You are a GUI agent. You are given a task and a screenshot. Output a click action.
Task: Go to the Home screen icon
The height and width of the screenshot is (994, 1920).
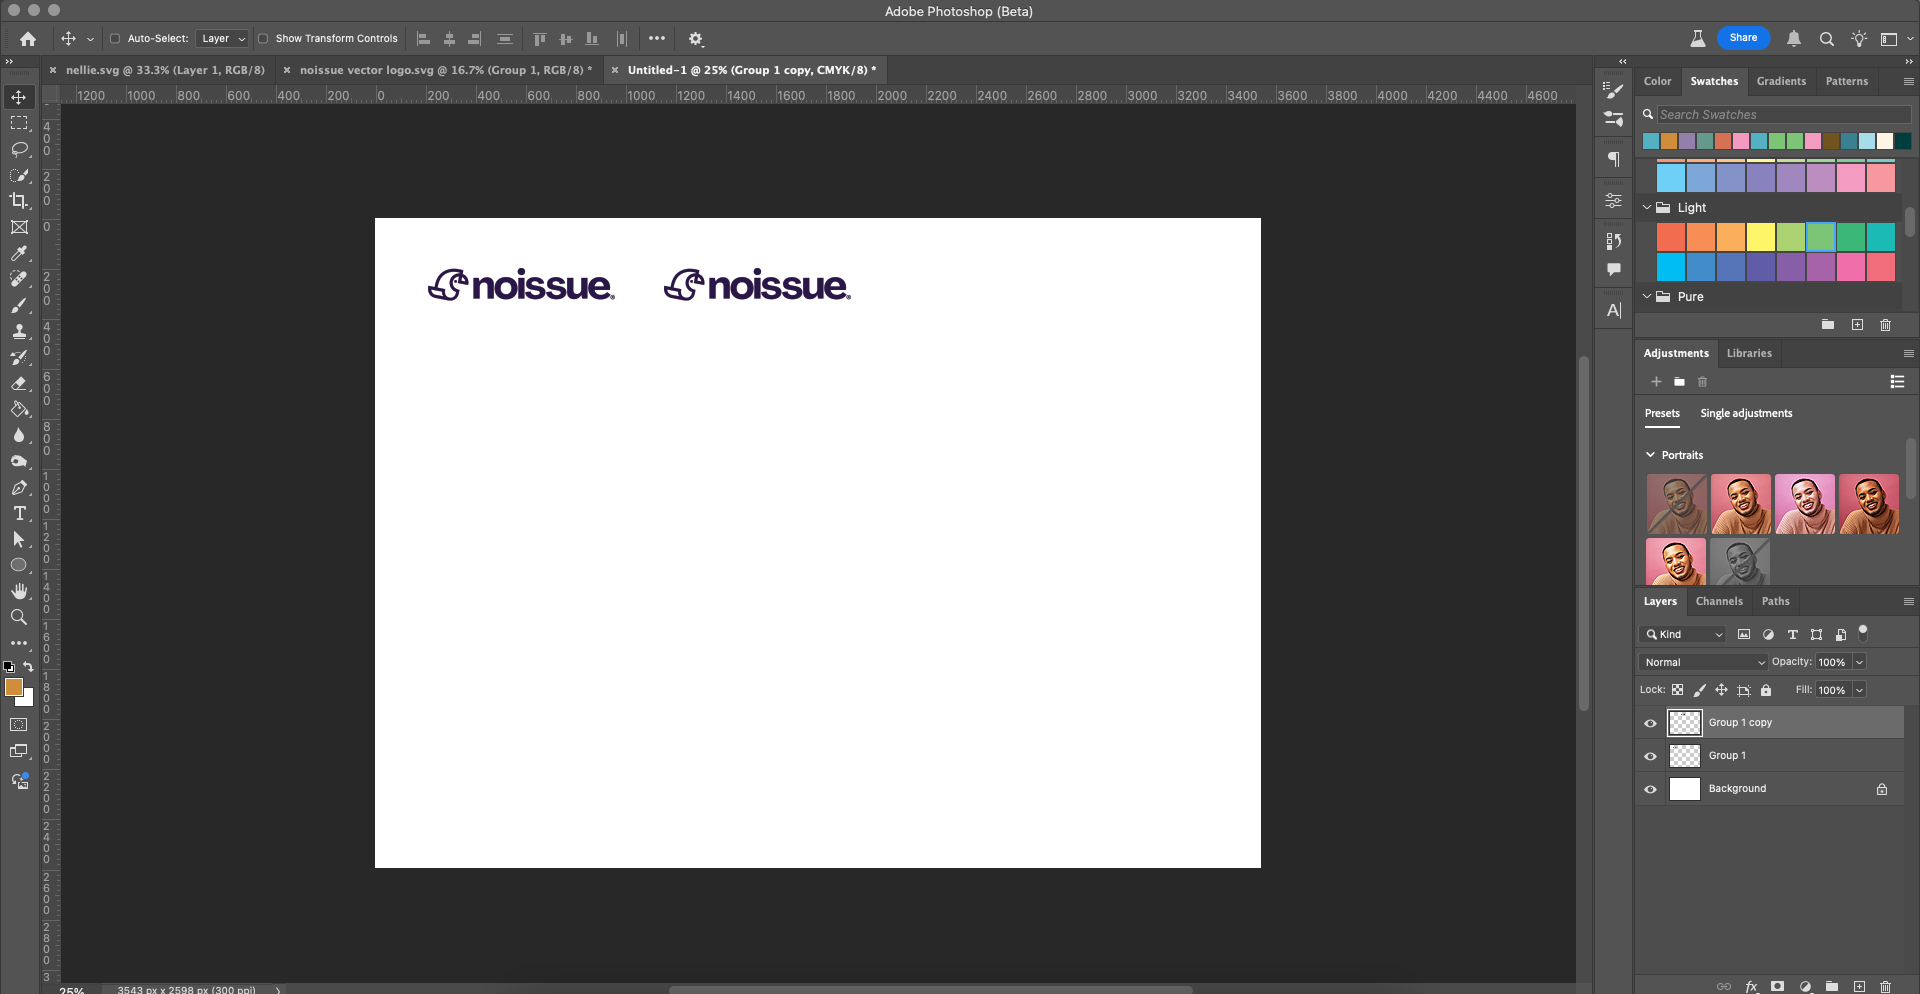[28, 39]
